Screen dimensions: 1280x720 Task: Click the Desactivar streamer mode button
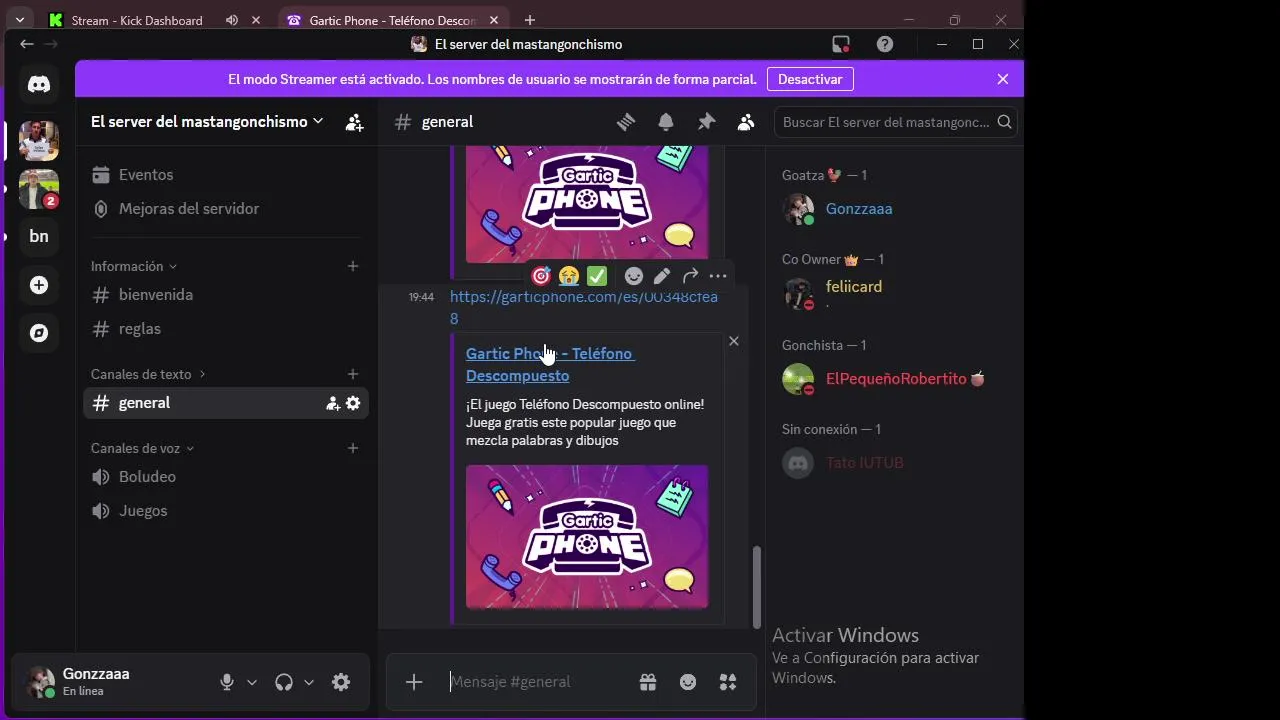coord(810,79)
